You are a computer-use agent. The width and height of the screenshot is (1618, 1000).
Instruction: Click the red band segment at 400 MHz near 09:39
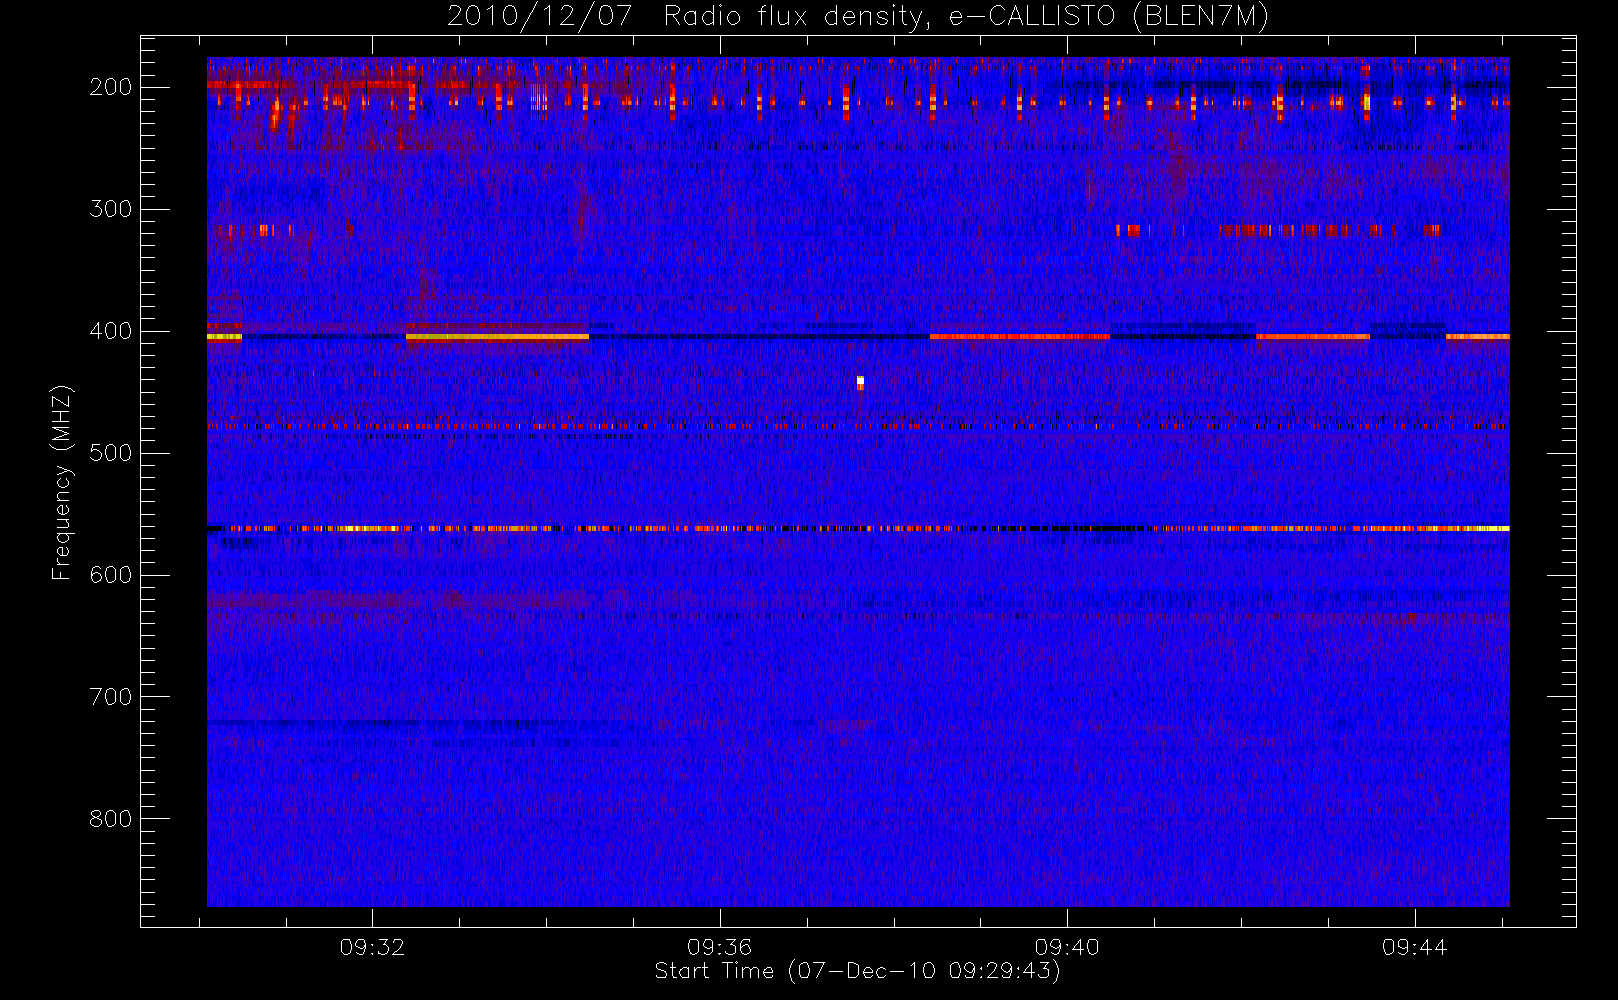(1020, 337)
